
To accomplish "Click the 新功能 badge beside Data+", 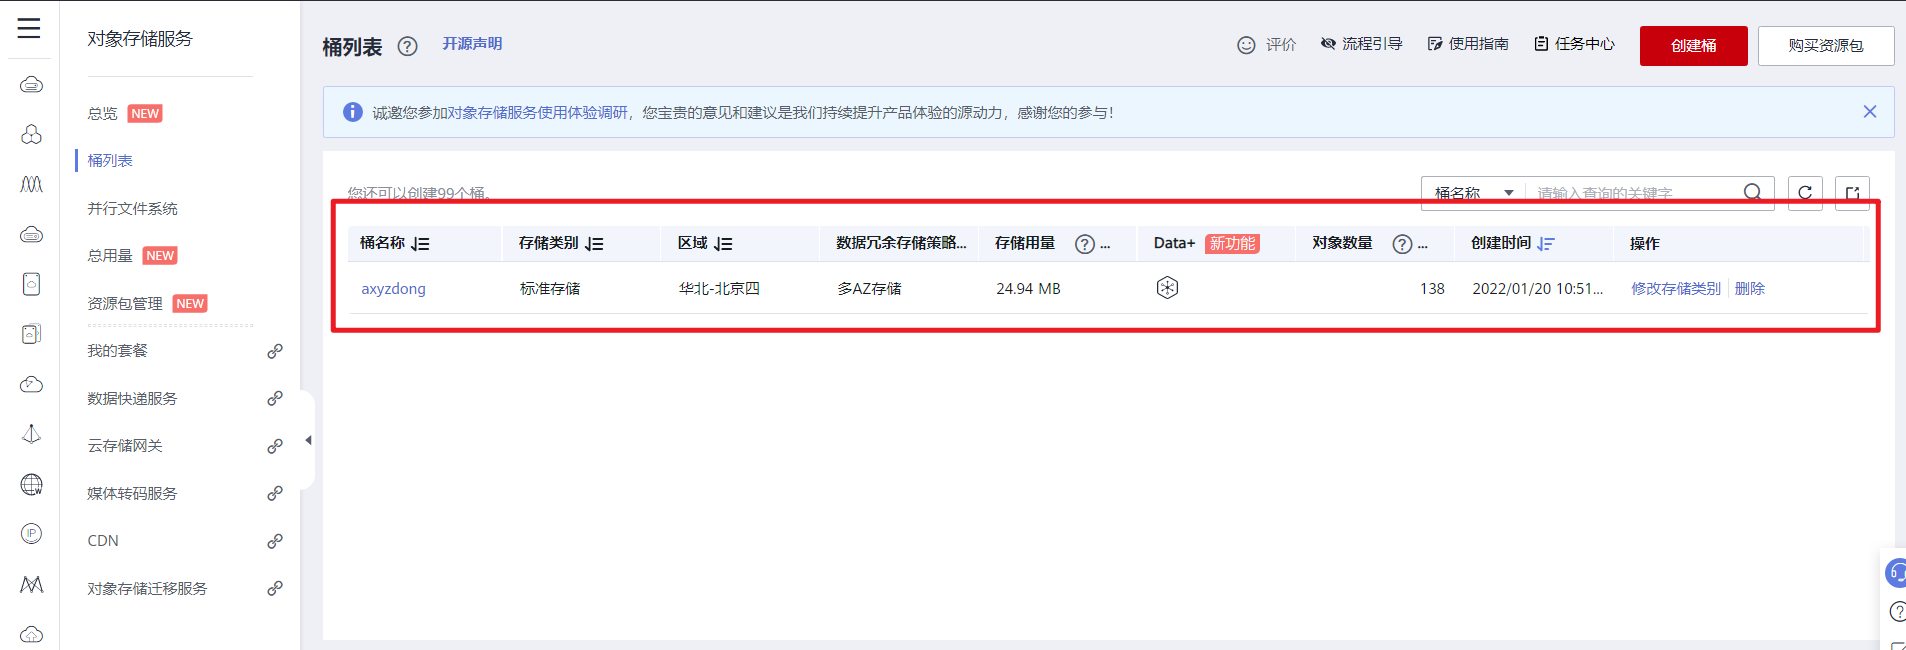I will coord(1232,244).
